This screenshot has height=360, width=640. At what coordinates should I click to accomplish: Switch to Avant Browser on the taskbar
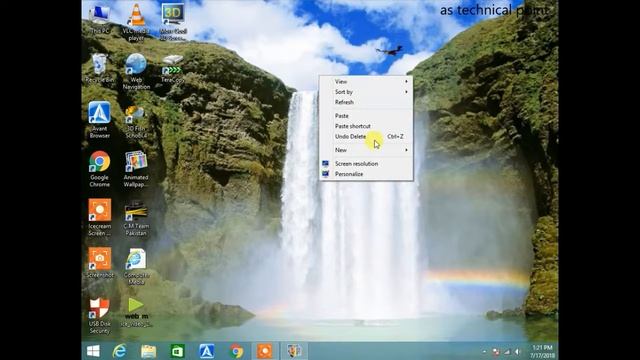pos(207,351)
